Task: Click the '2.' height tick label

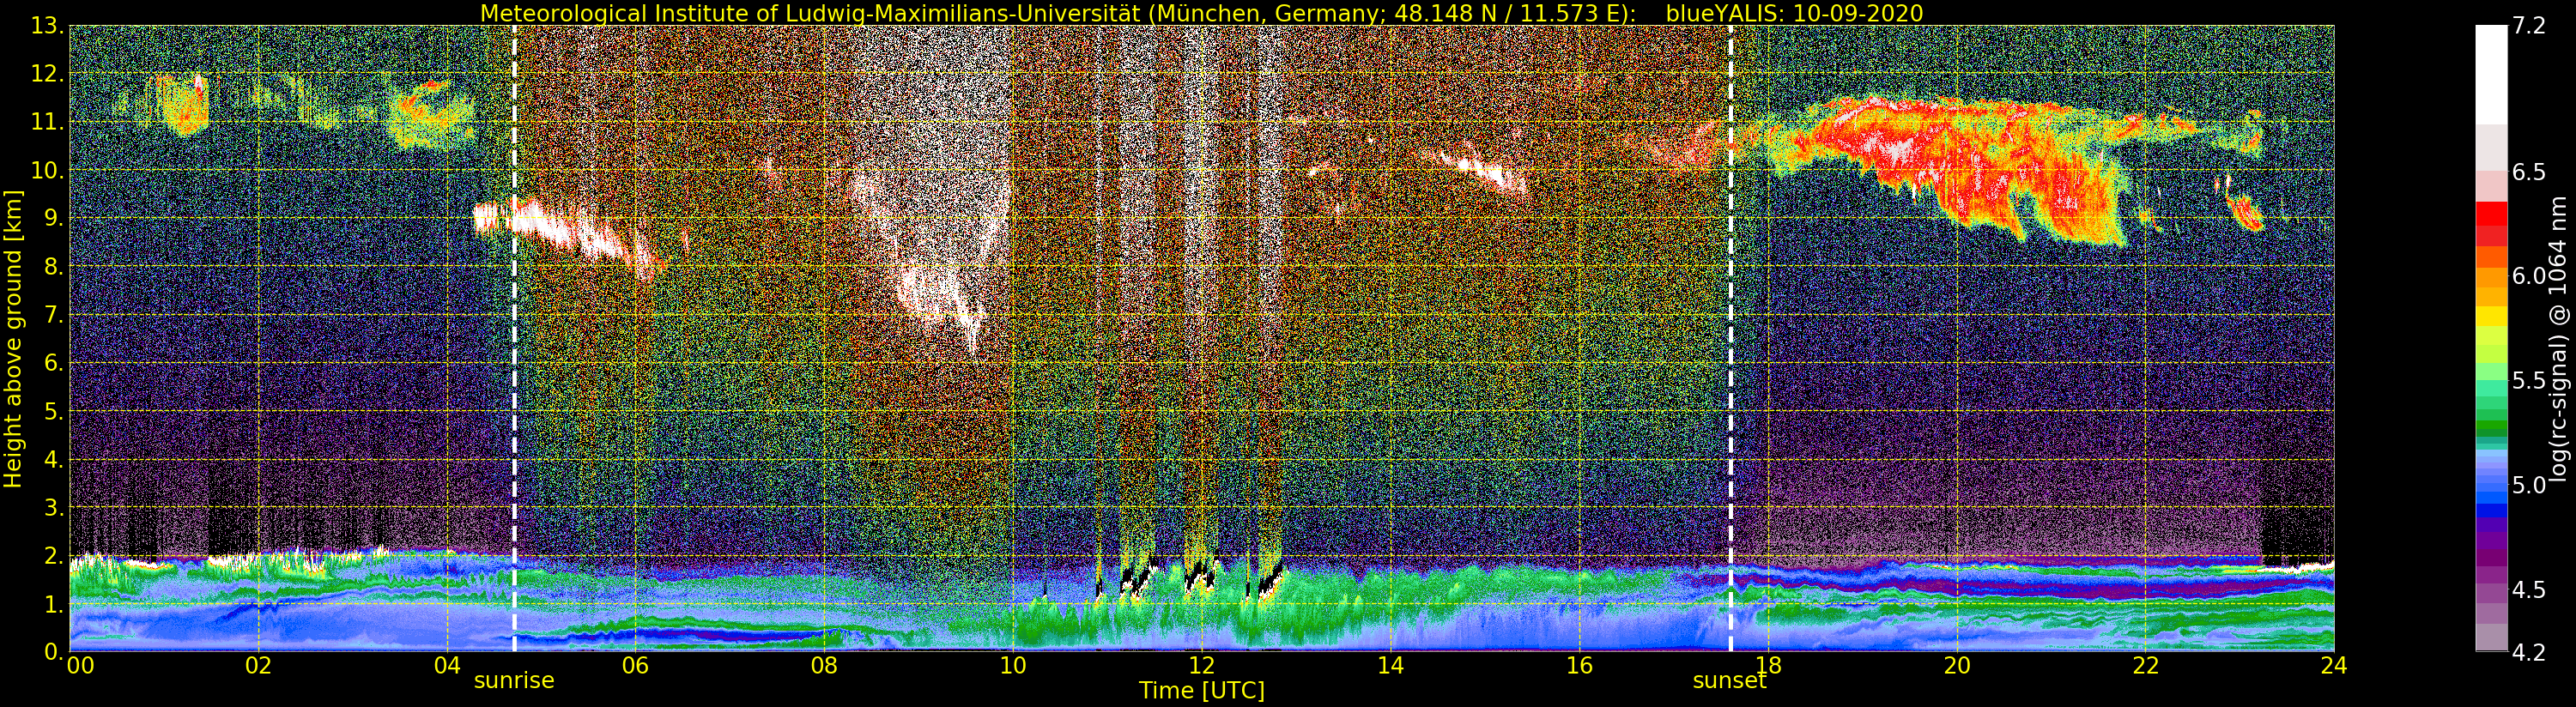Action: coord(54,555)
